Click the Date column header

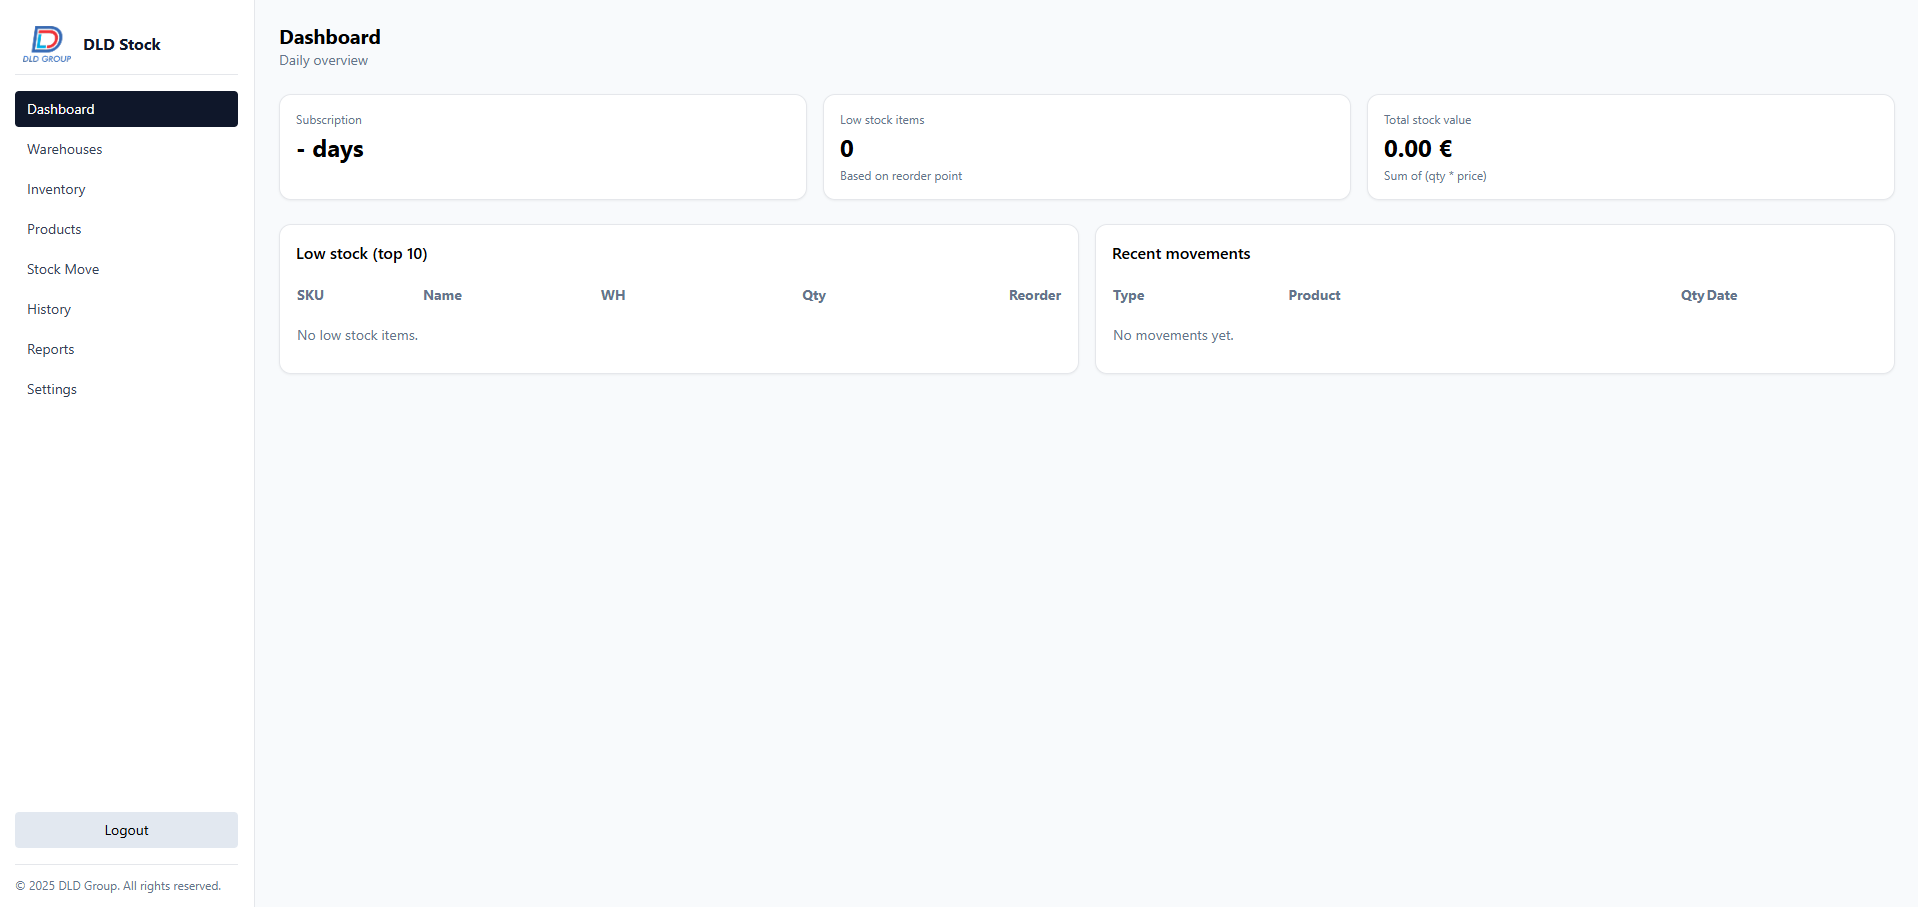(1722, 295)
